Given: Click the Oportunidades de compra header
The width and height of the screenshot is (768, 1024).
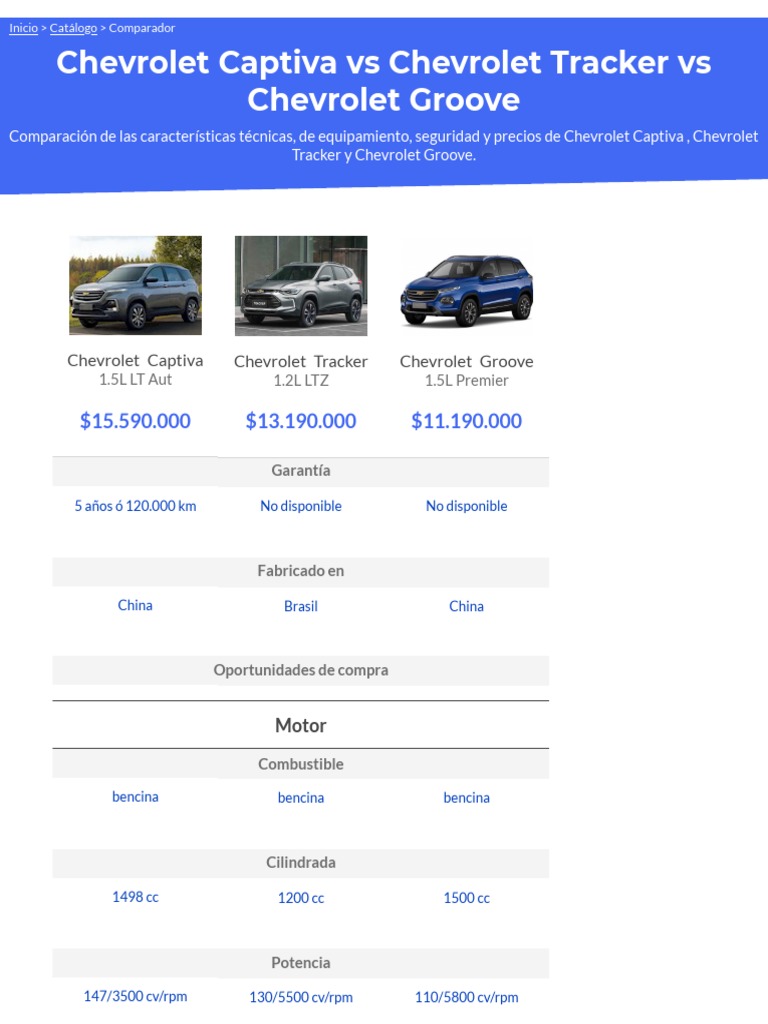Looking at the screenshot, I should [301, 671].
